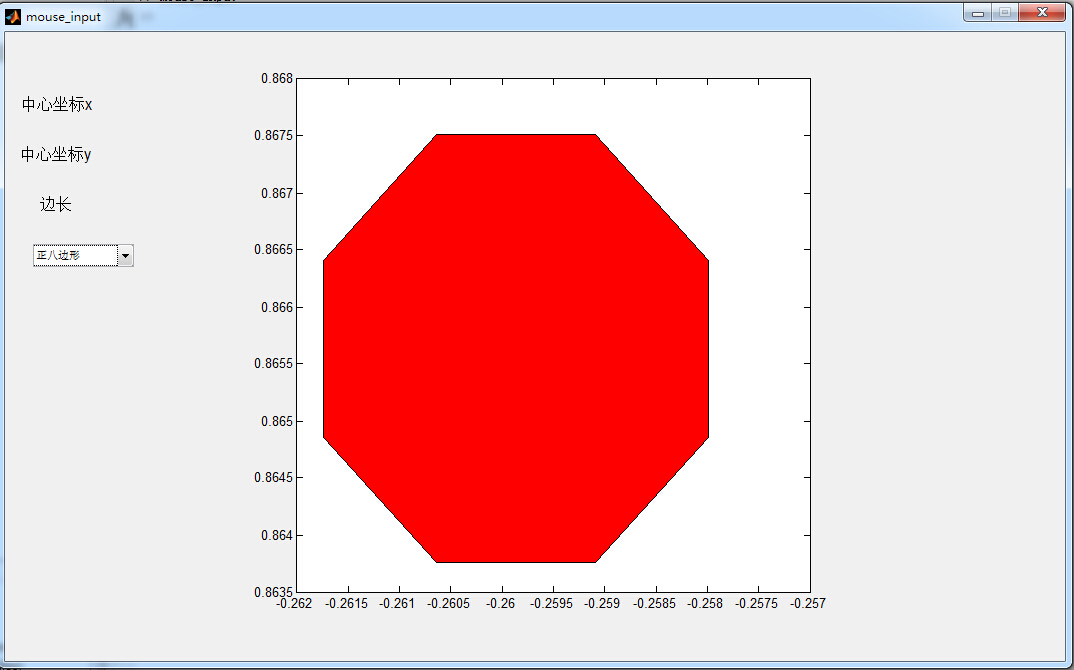The width and height of the screenshot is (1074, 670).
Task: Click y-axis tick label 0.8655
Action: (273, 363)
